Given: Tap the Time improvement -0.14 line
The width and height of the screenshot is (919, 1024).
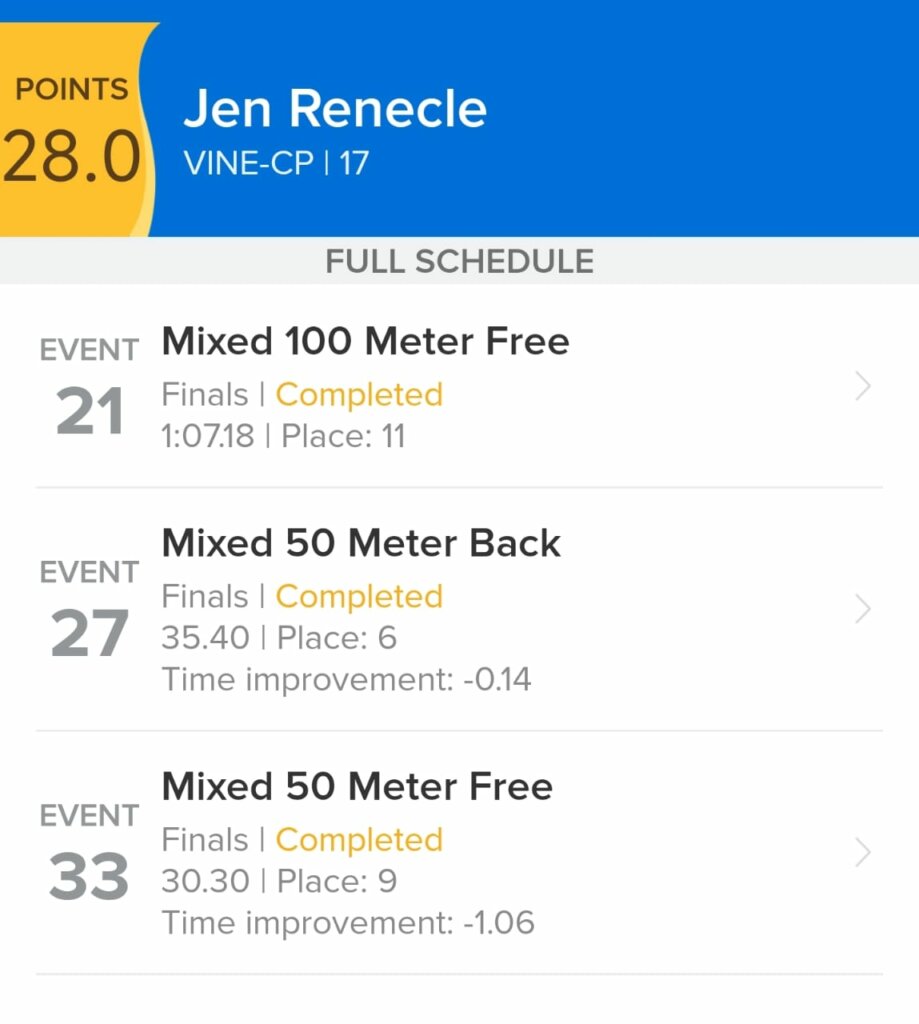Looking at the screenshot, I should [346, 680].
